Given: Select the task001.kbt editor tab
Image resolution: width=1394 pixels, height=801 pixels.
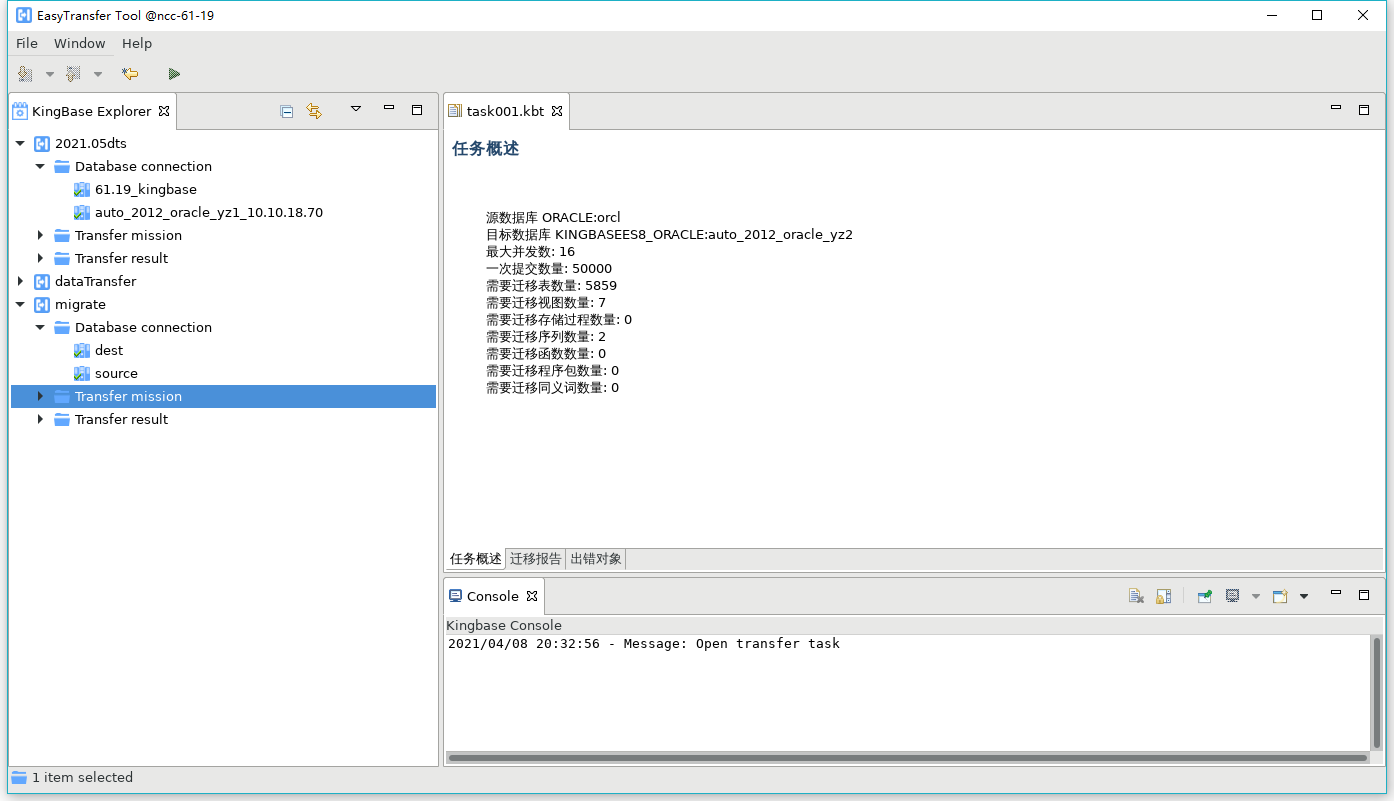Looking at the screenshot, I should (505, 111).
